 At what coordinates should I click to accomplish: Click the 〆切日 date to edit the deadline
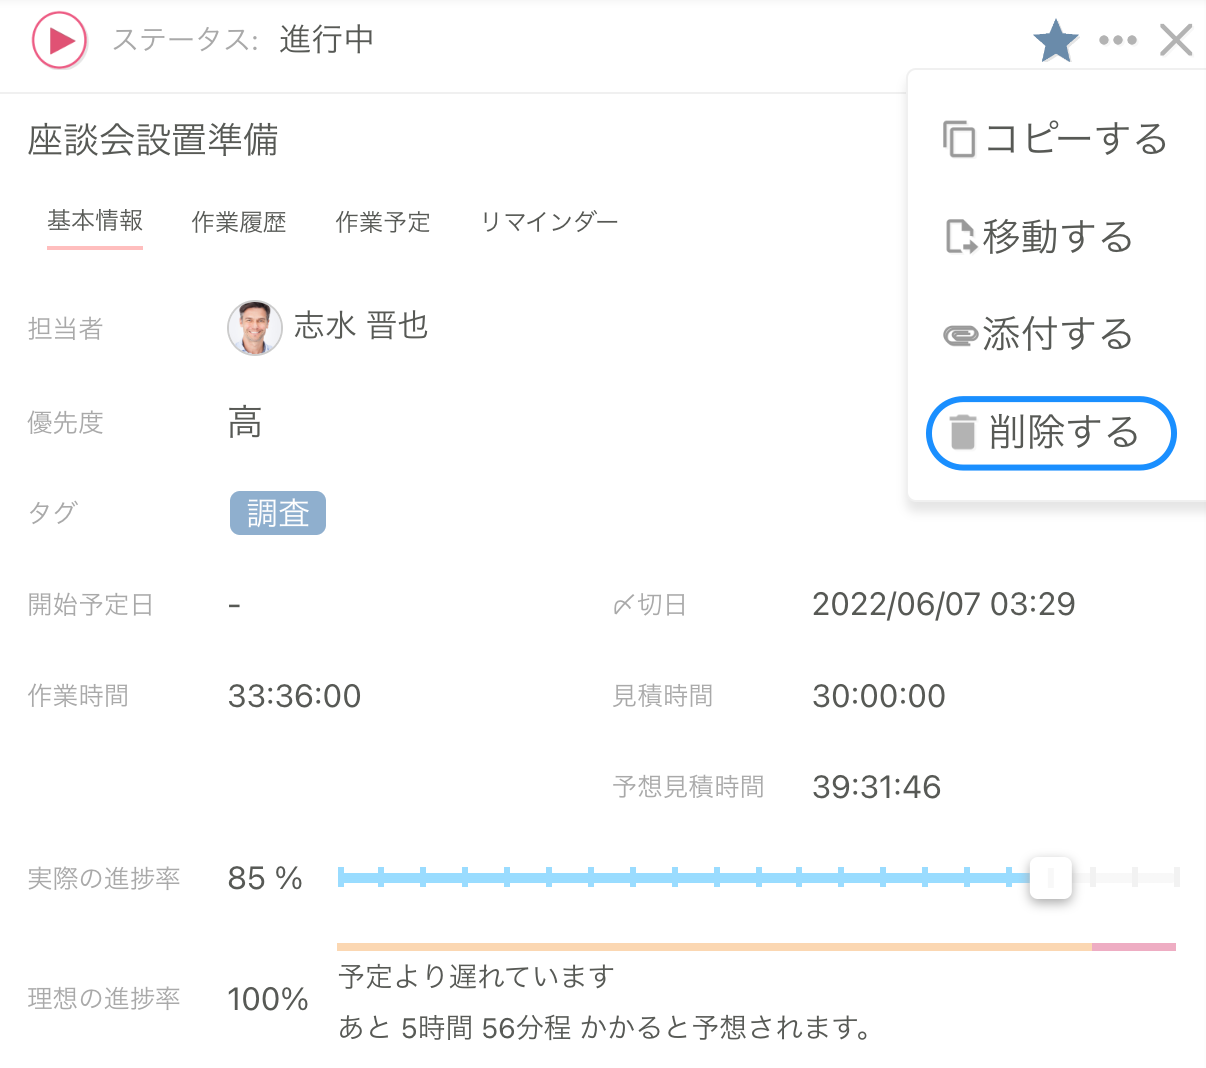[943, 603]
